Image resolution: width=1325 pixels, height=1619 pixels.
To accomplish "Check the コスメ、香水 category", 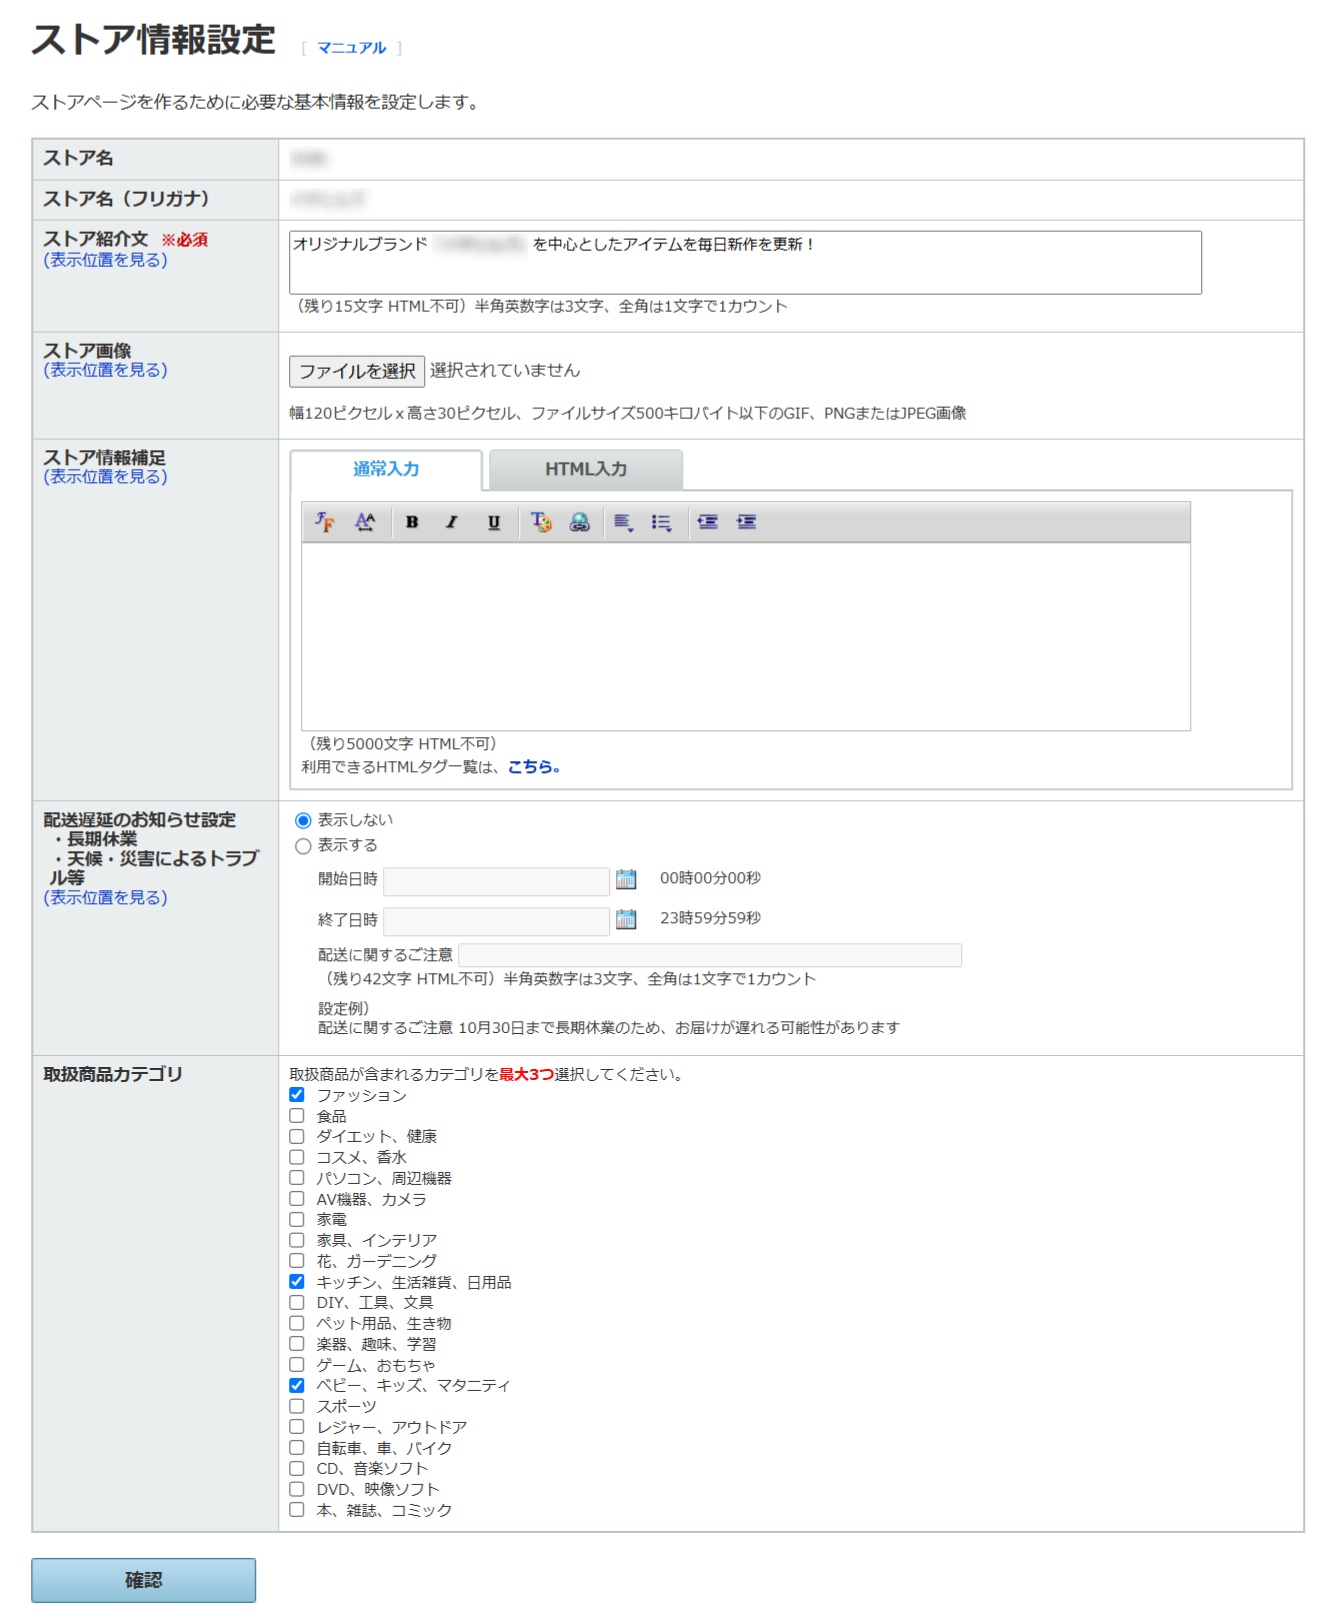I will (x=297, y=1157).
